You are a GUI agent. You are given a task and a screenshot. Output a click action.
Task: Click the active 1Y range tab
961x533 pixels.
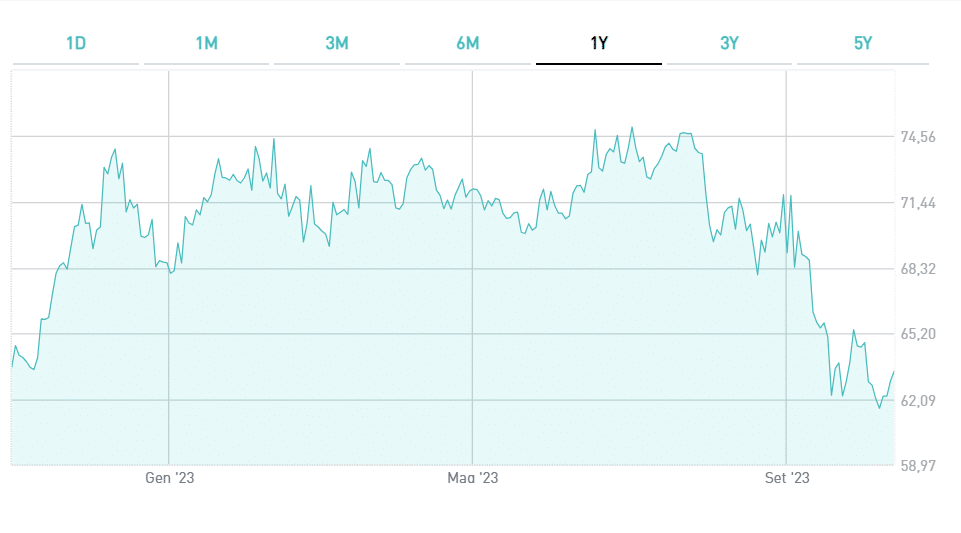[599, 43]
